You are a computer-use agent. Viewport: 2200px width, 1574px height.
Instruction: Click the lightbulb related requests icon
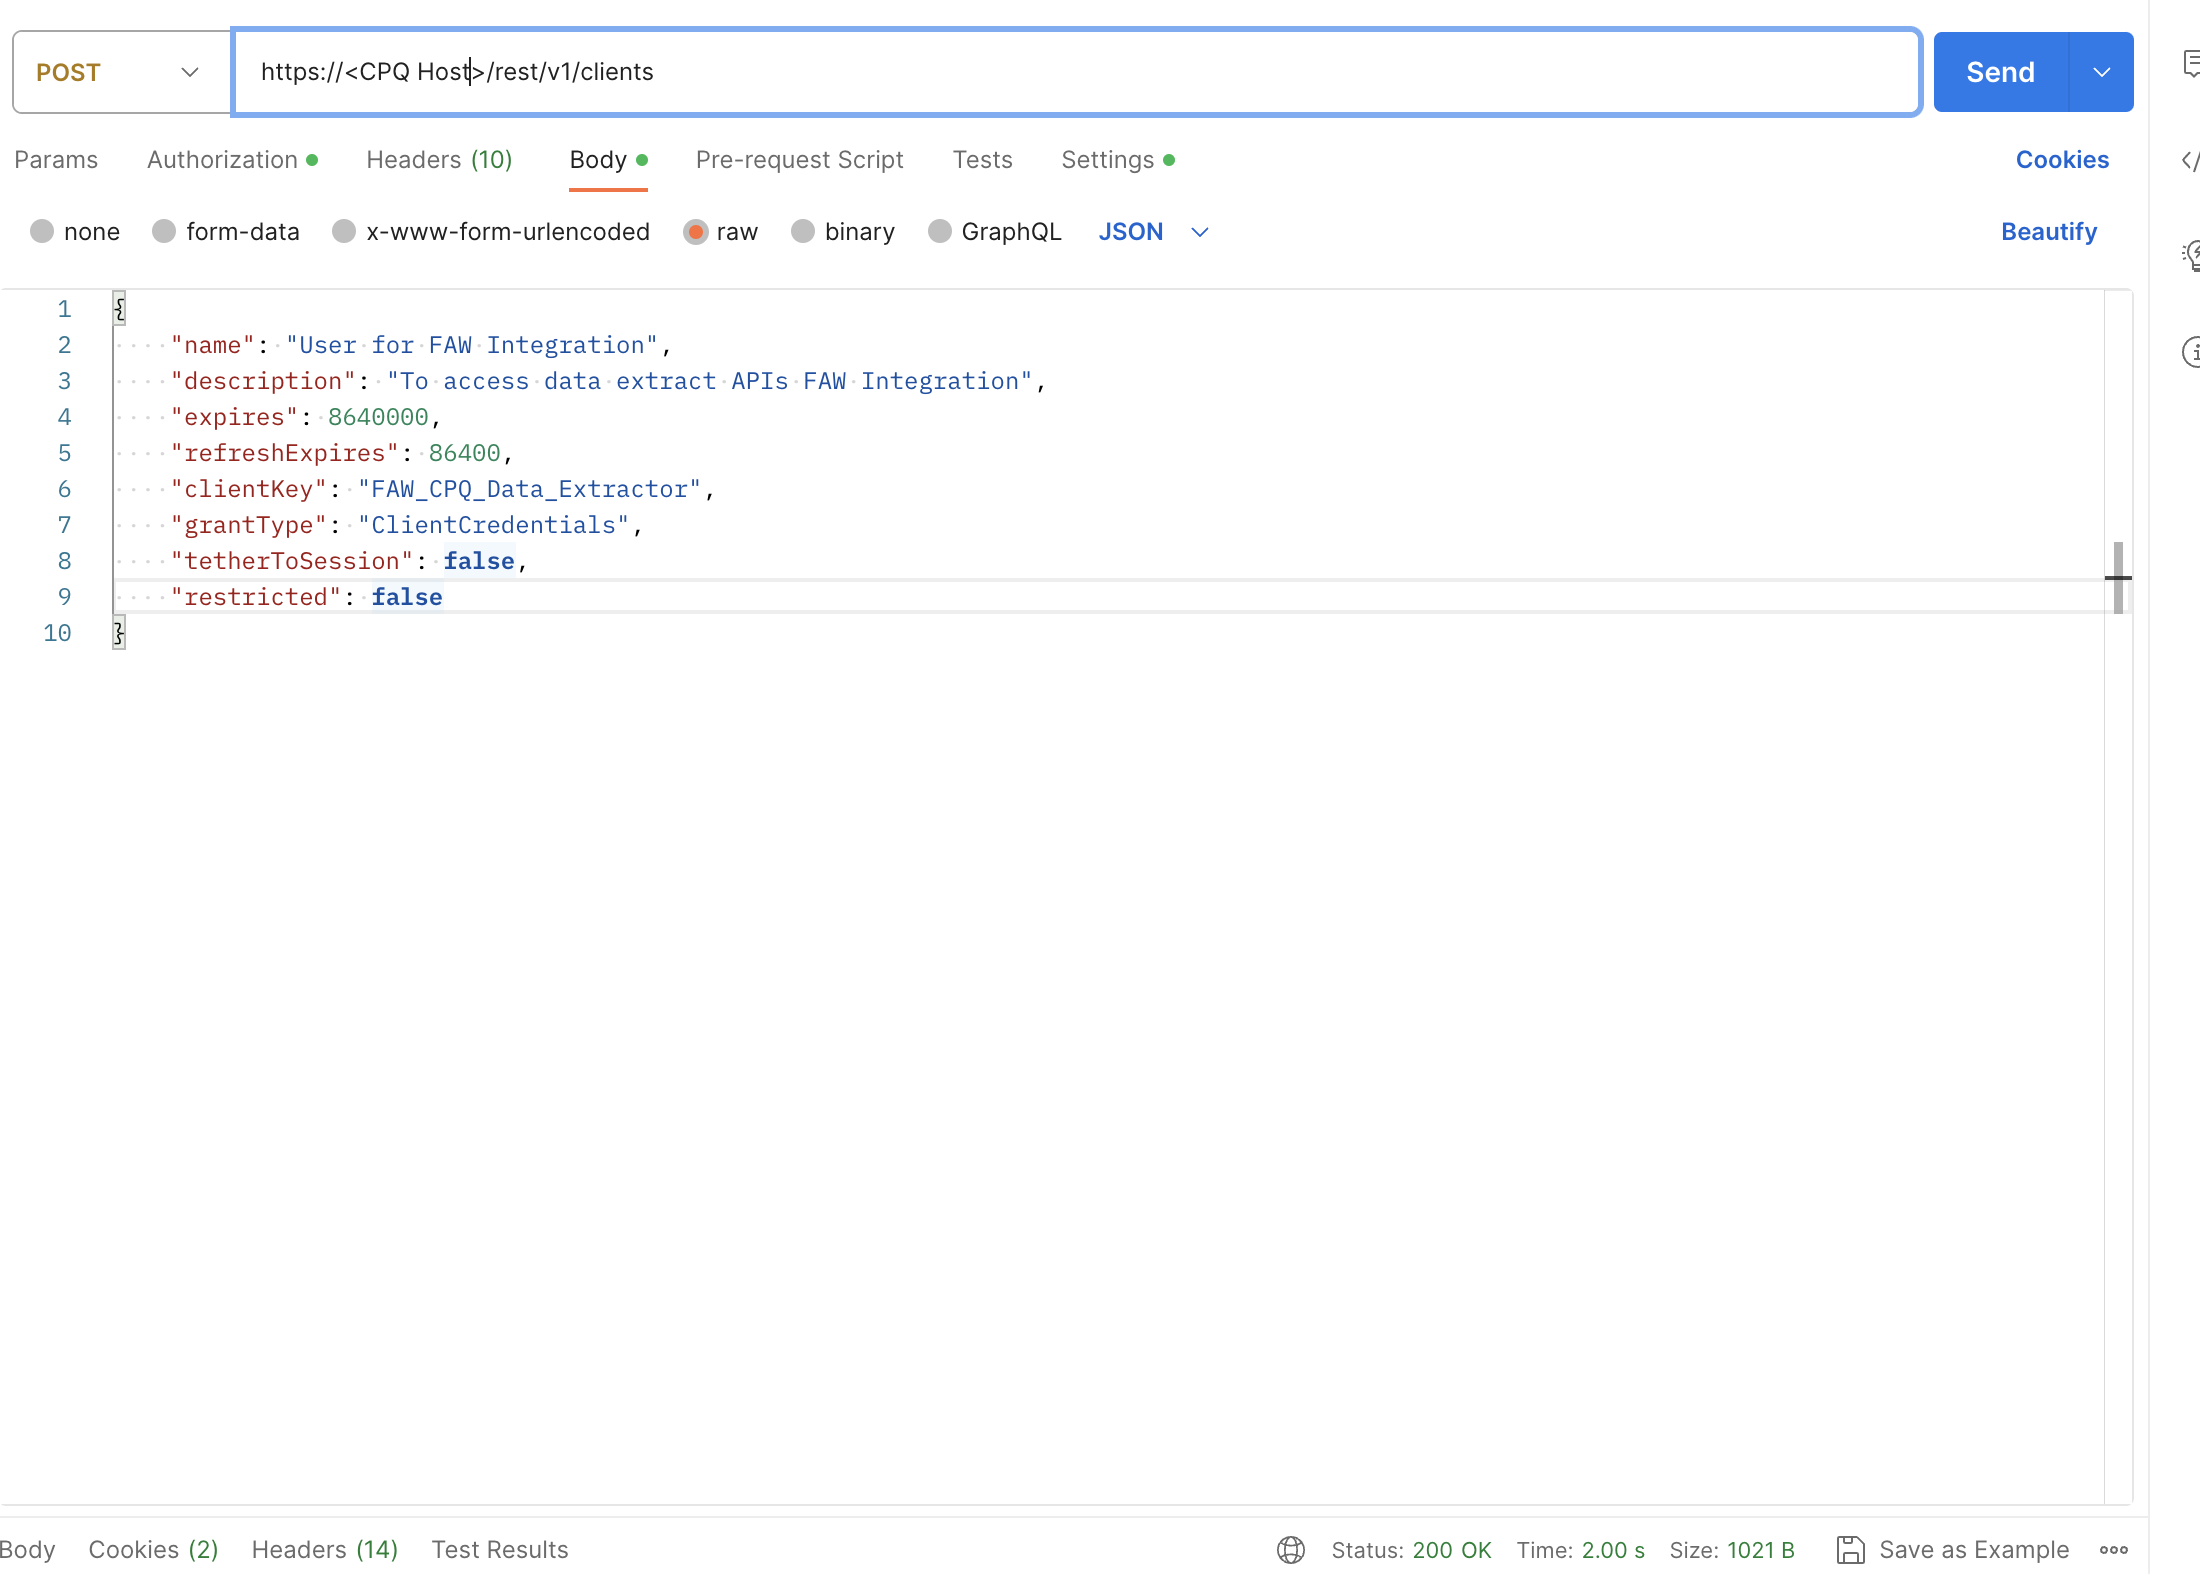(2190, 255)
